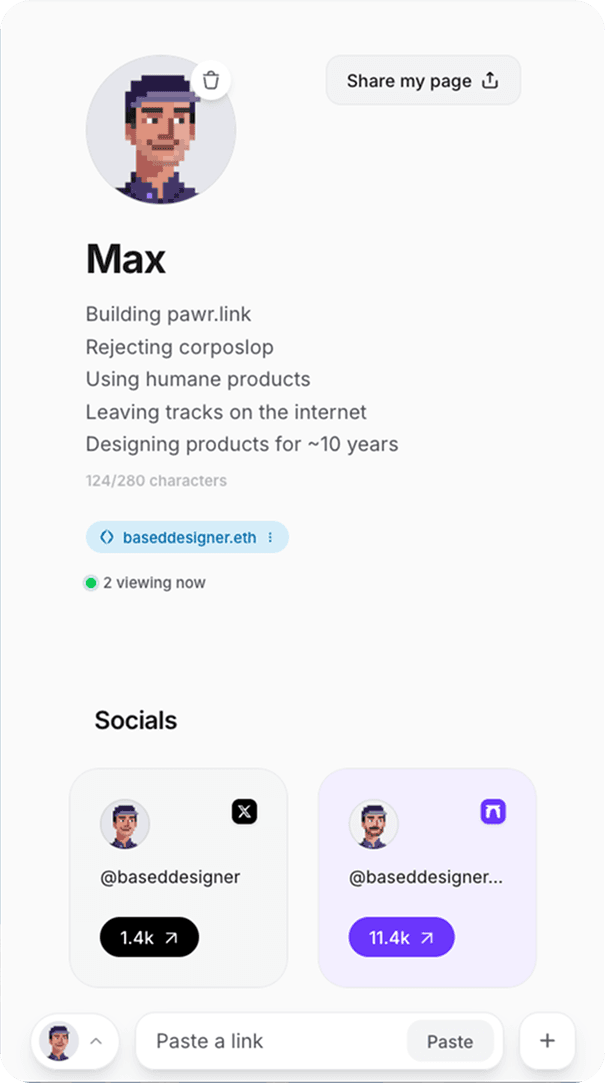Click the arrow icon on the 1.4k badge
Image resolution: width=605 pixels, height=1083 pixels.
click(171, 937)
